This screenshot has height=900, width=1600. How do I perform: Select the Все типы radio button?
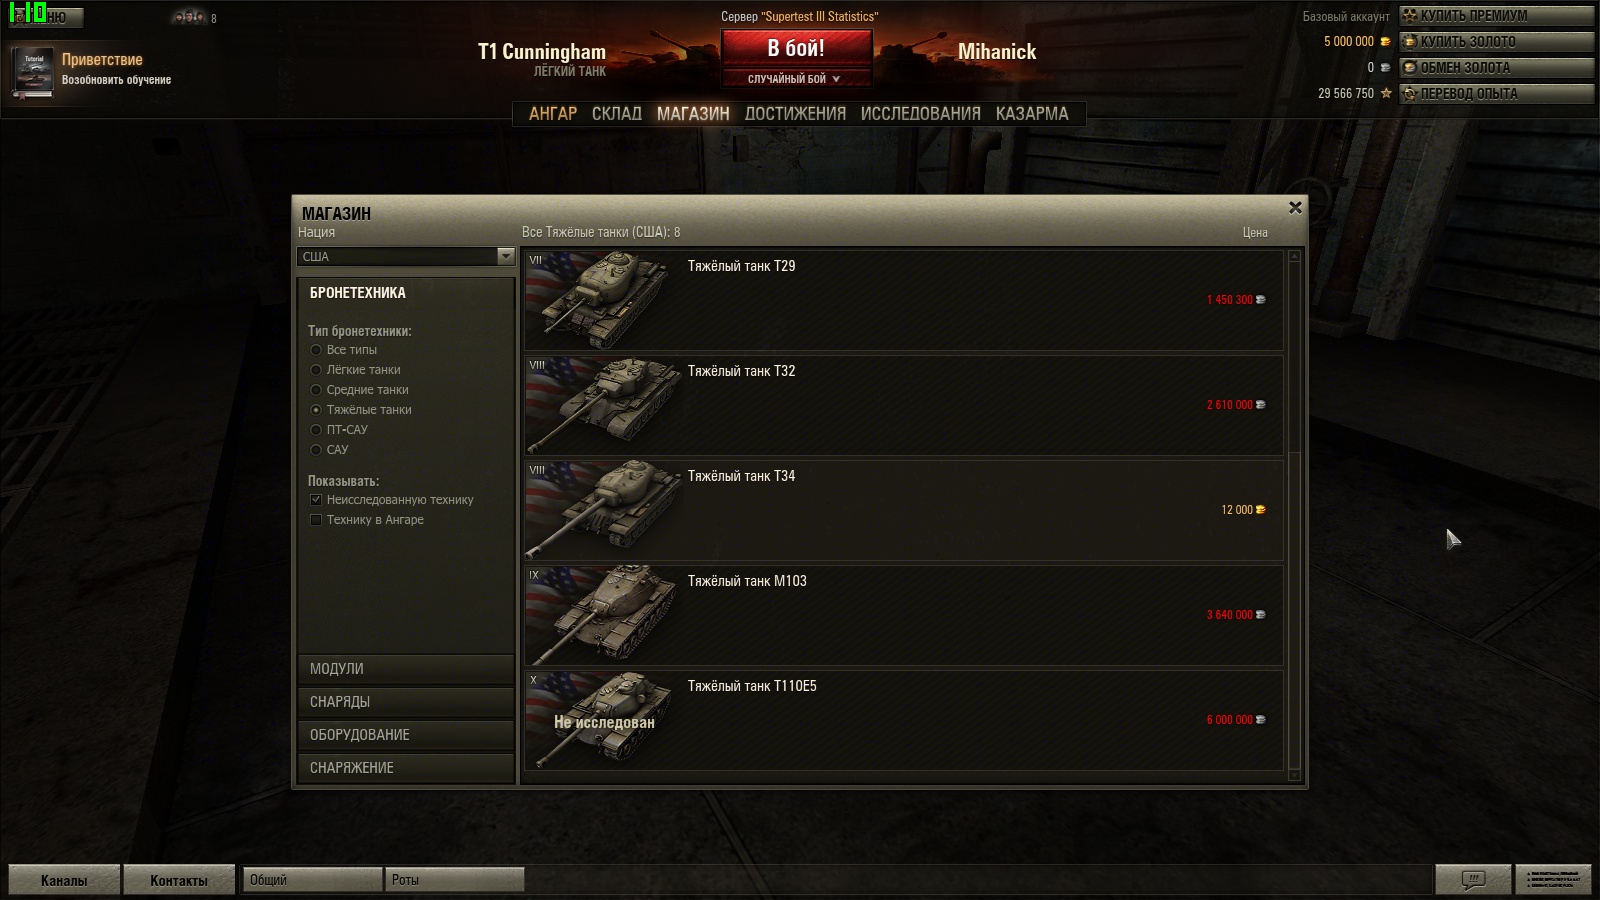(316, 350)
